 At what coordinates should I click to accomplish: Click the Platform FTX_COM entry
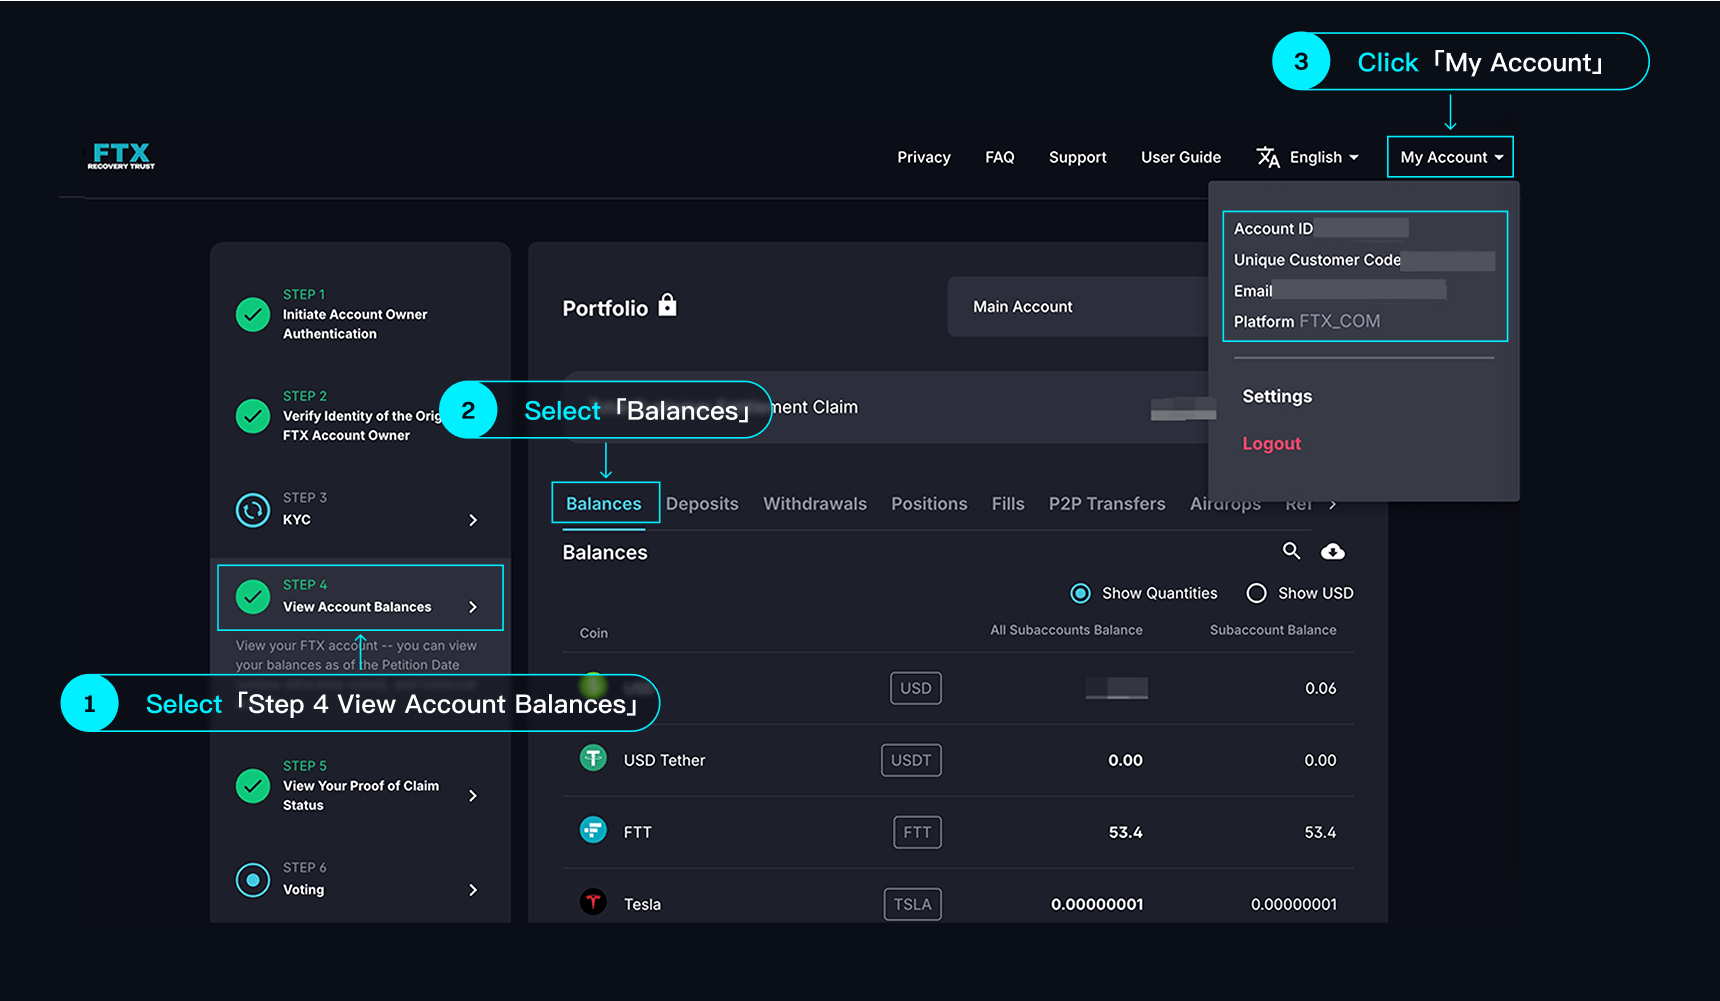point(1307,321)
